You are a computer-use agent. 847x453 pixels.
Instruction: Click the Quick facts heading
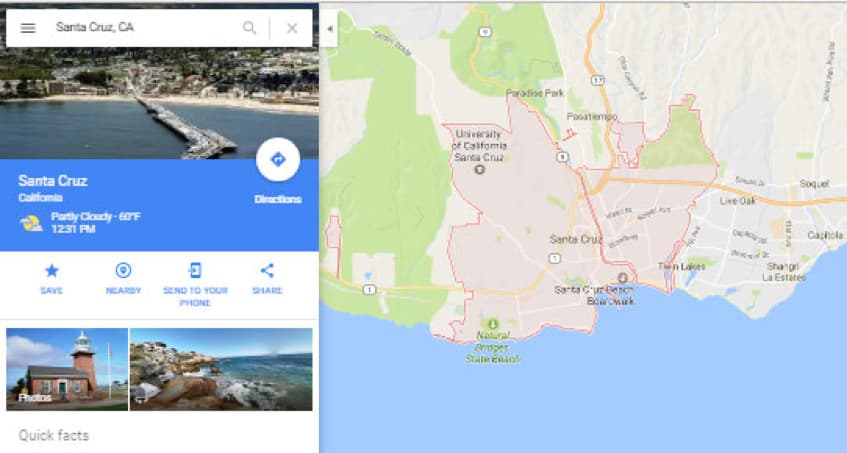(x=53, y=435)
